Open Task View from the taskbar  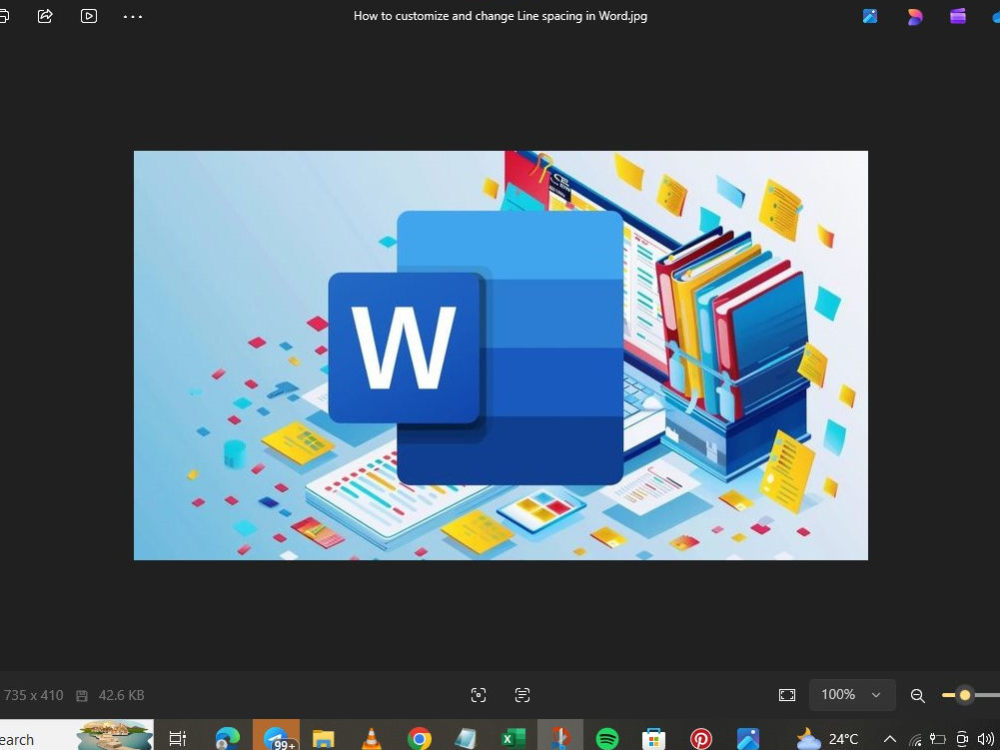tap(177, 739)
